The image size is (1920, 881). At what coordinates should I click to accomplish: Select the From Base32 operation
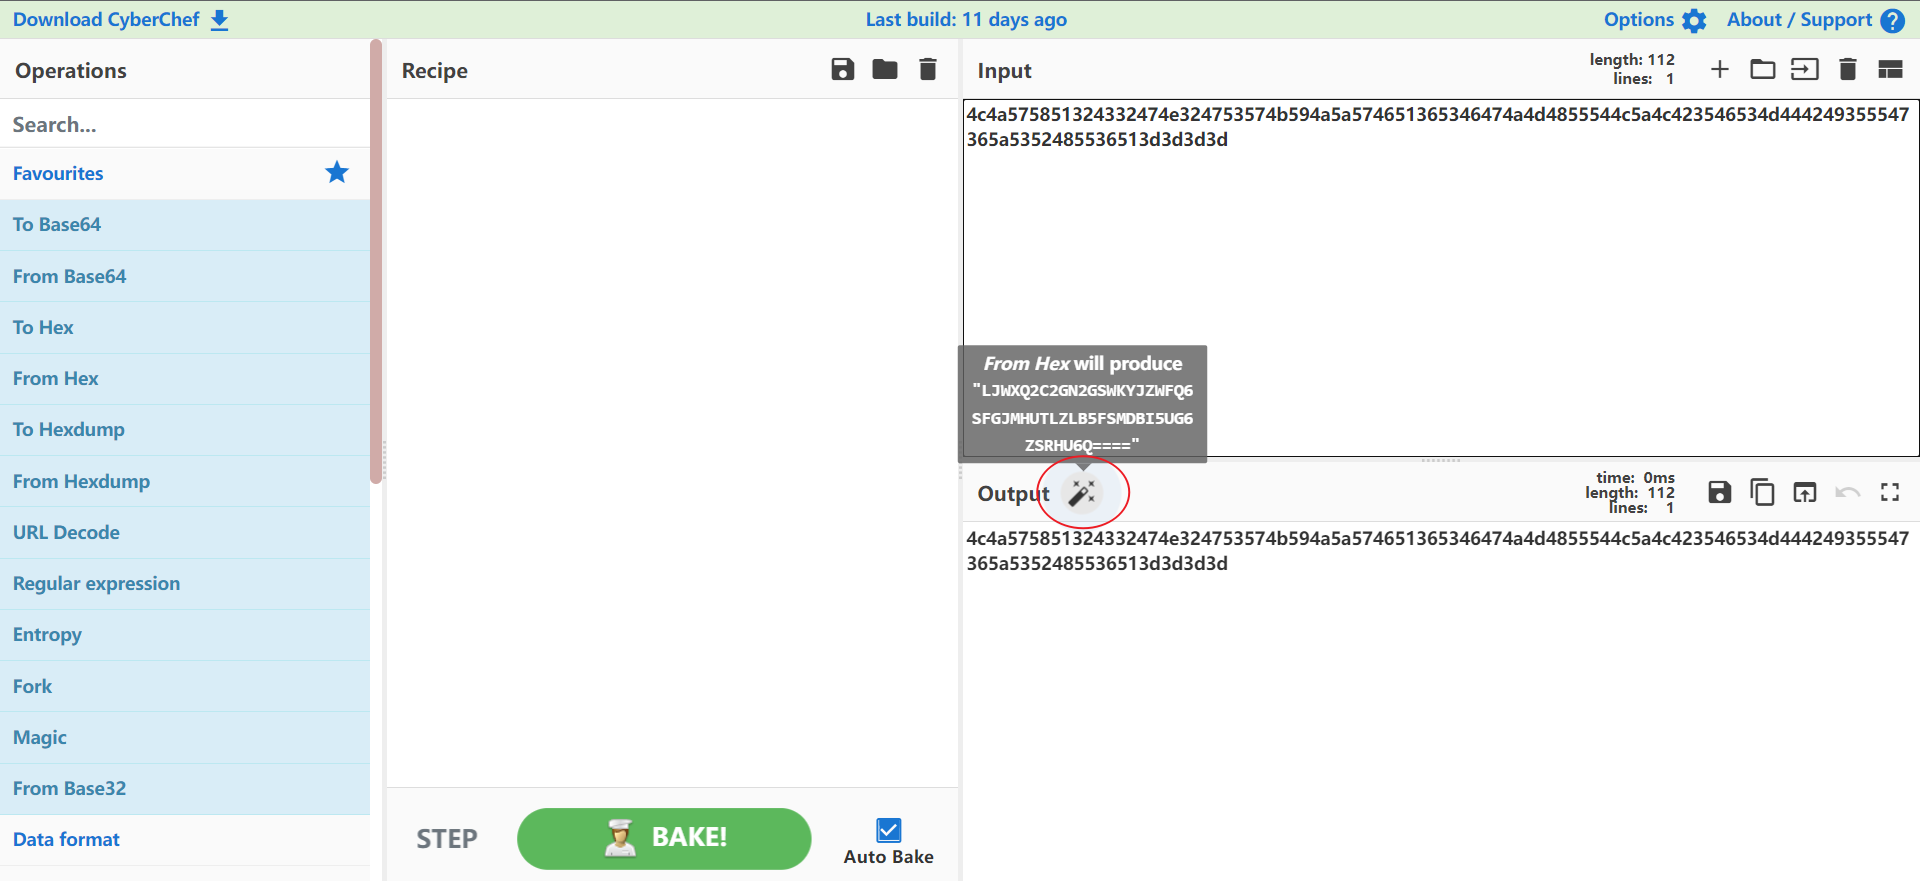click(185, 789)
